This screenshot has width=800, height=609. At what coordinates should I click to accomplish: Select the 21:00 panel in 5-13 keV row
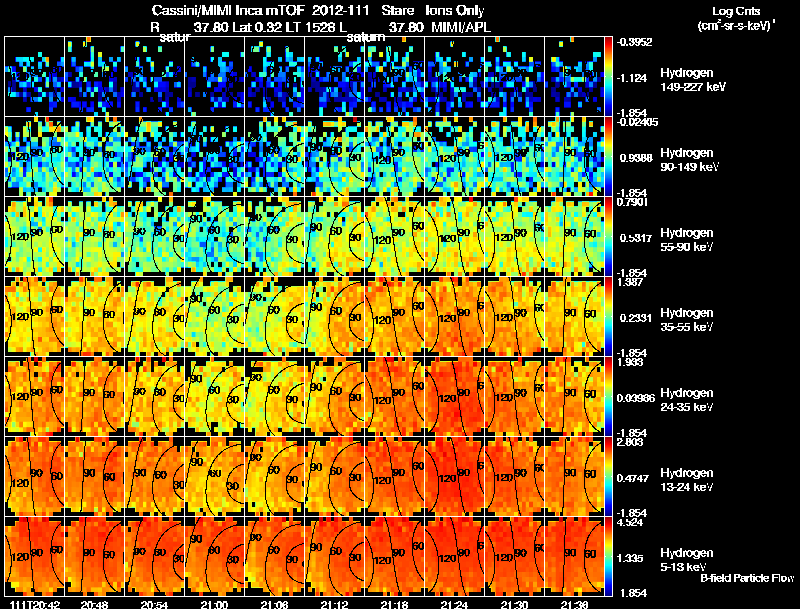214,556
